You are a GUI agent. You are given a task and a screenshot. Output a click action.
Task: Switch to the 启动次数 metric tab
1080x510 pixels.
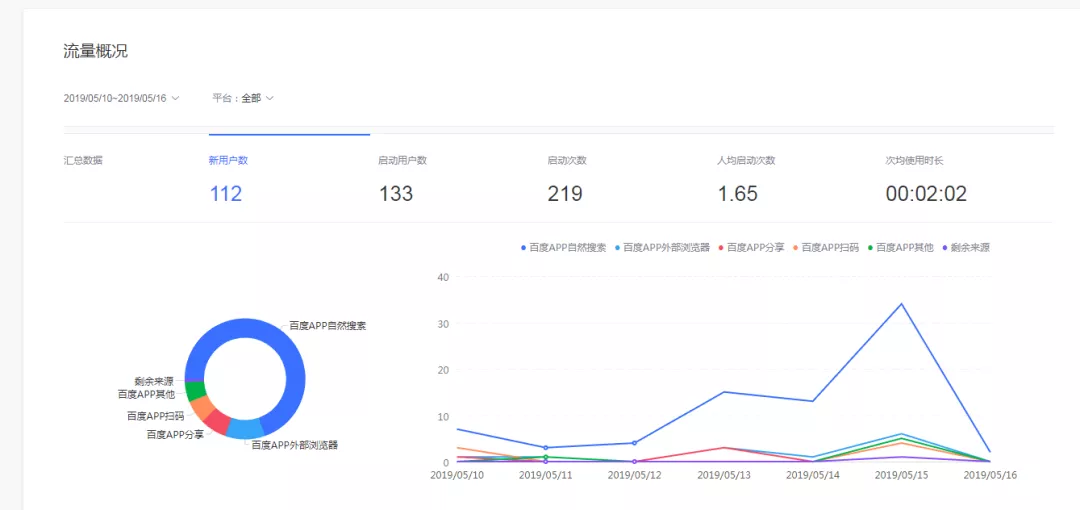[x=566, y=160]
